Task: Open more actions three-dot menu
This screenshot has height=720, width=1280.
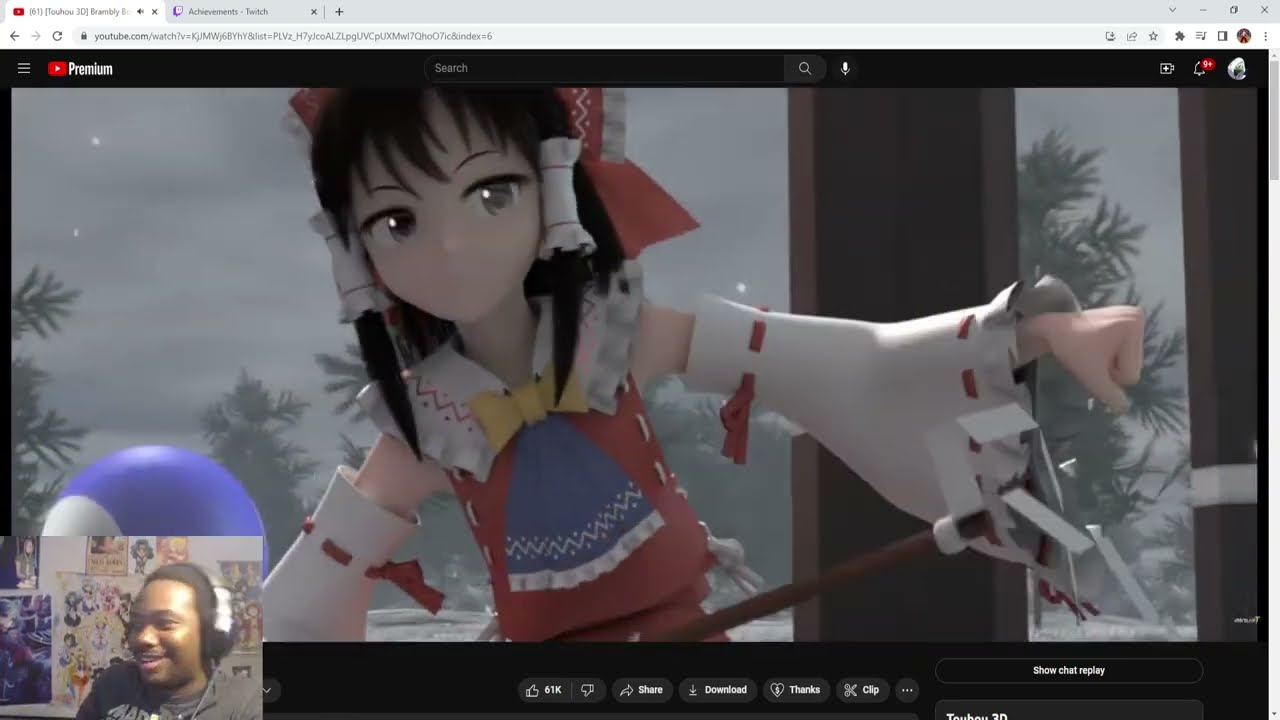Action: [907, 690]
